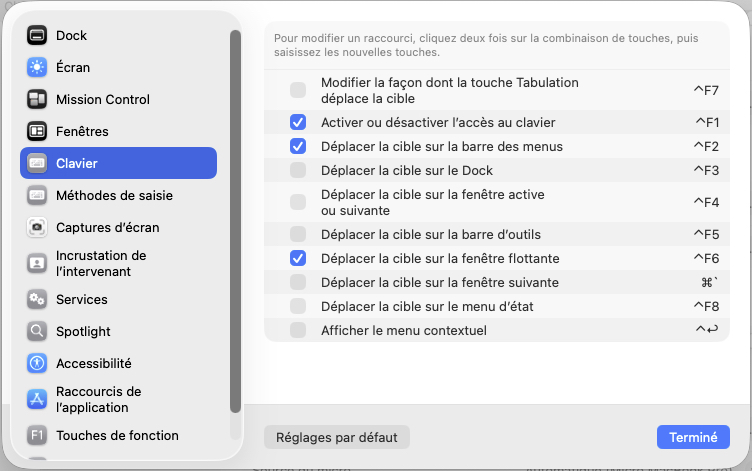Viewport: 752px width, 471px height.
Task: Select the Écran sun icon
Action: pos(37,68)
